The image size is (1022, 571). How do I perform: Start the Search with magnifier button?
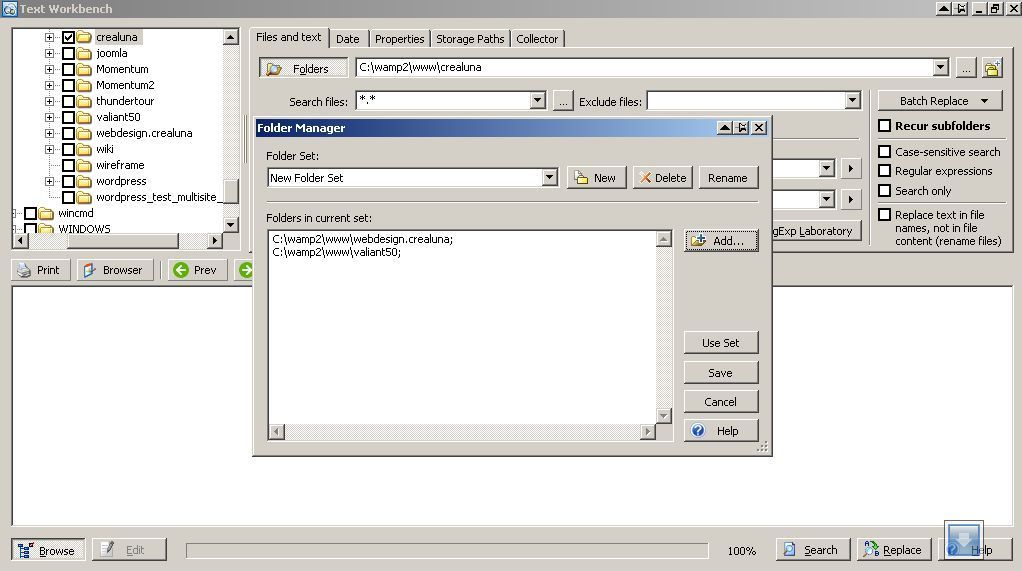pyautogui.click(x=813, y=549)
